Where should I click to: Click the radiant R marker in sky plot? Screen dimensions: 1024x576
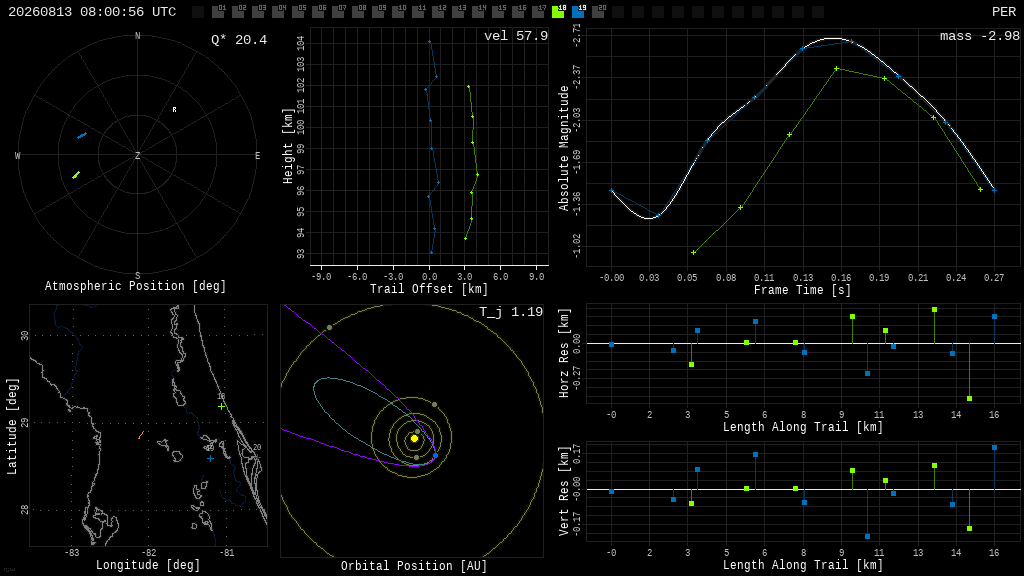(x=174, y=110)
